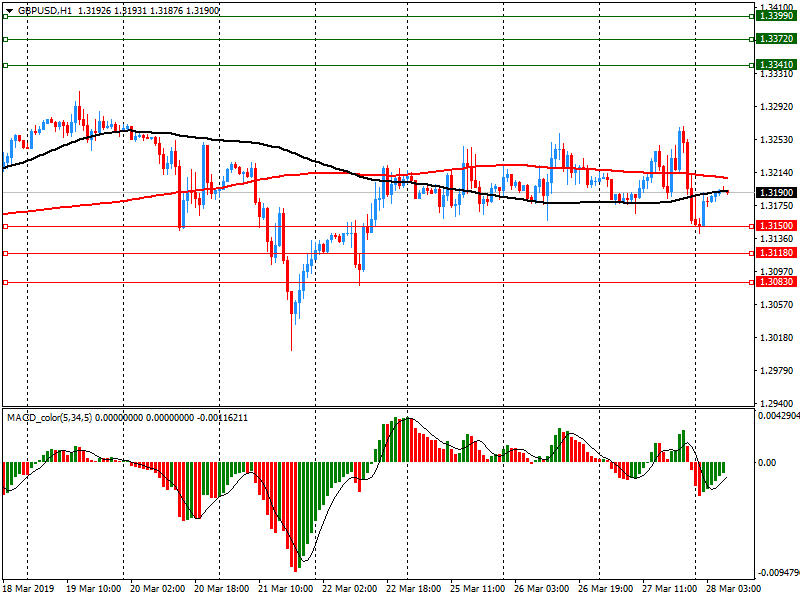Click the 25 Mar 11:00 time axis label
The image size is (800, 600).
(476, 590)
